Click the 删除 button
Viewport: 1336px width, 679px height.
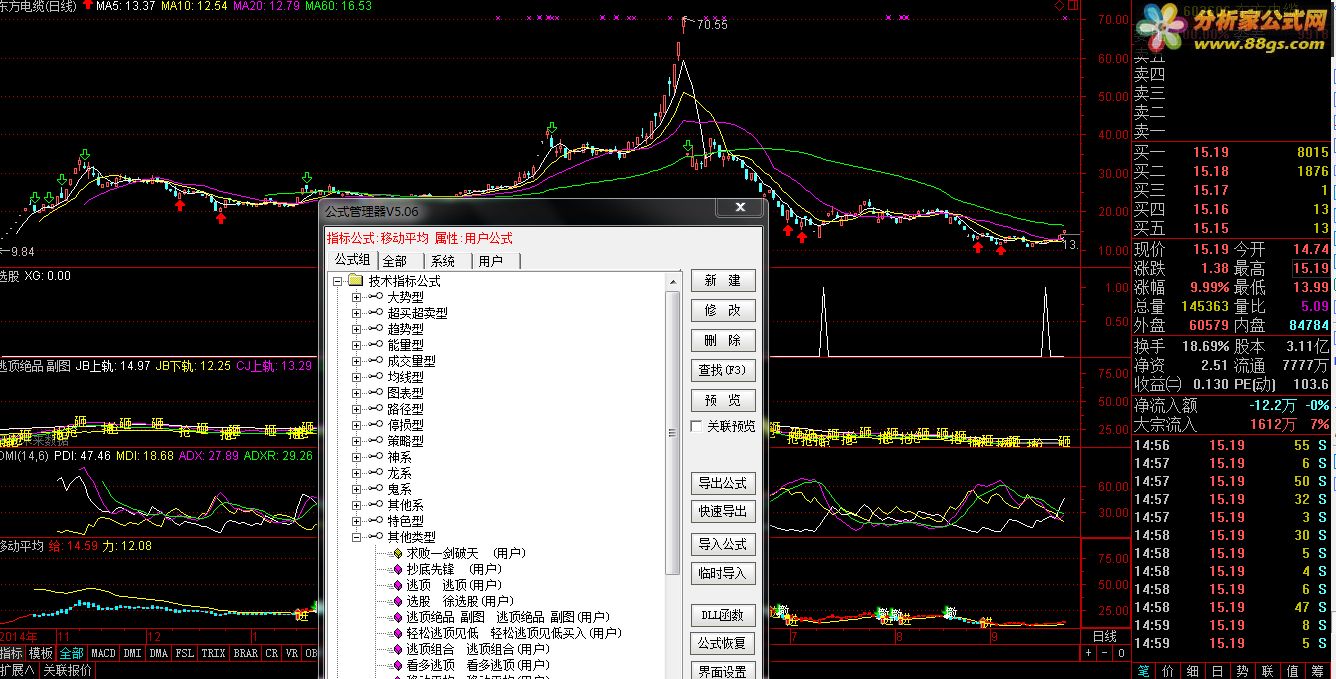pyautogui.click(x=723, y=341)
